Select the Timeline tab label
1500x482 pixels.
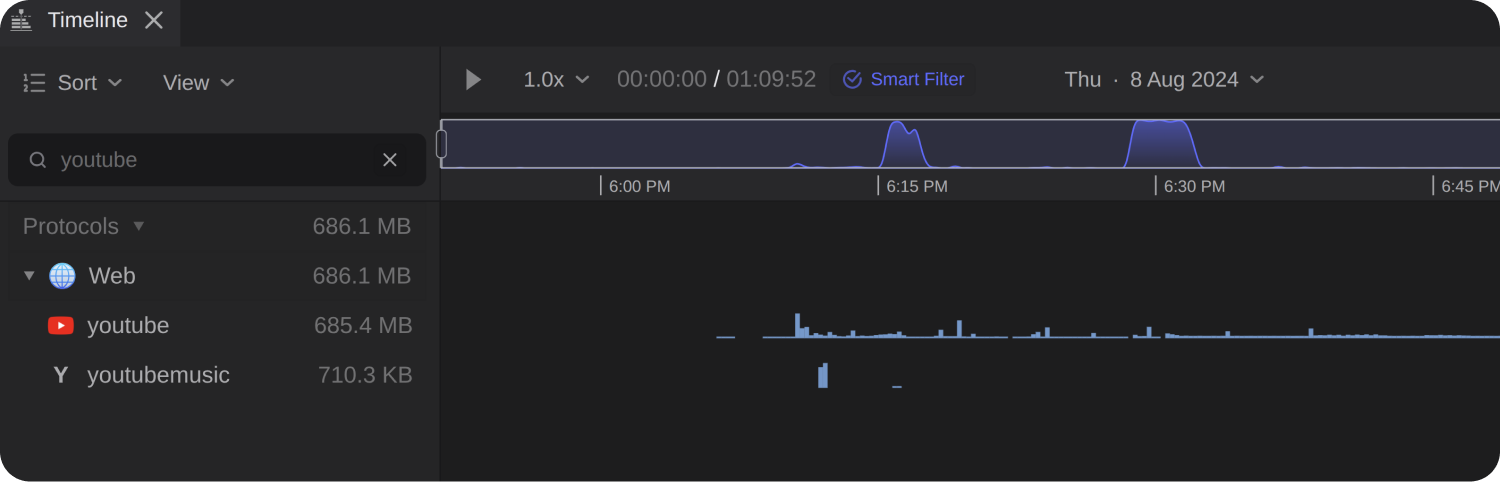[88, 20]
